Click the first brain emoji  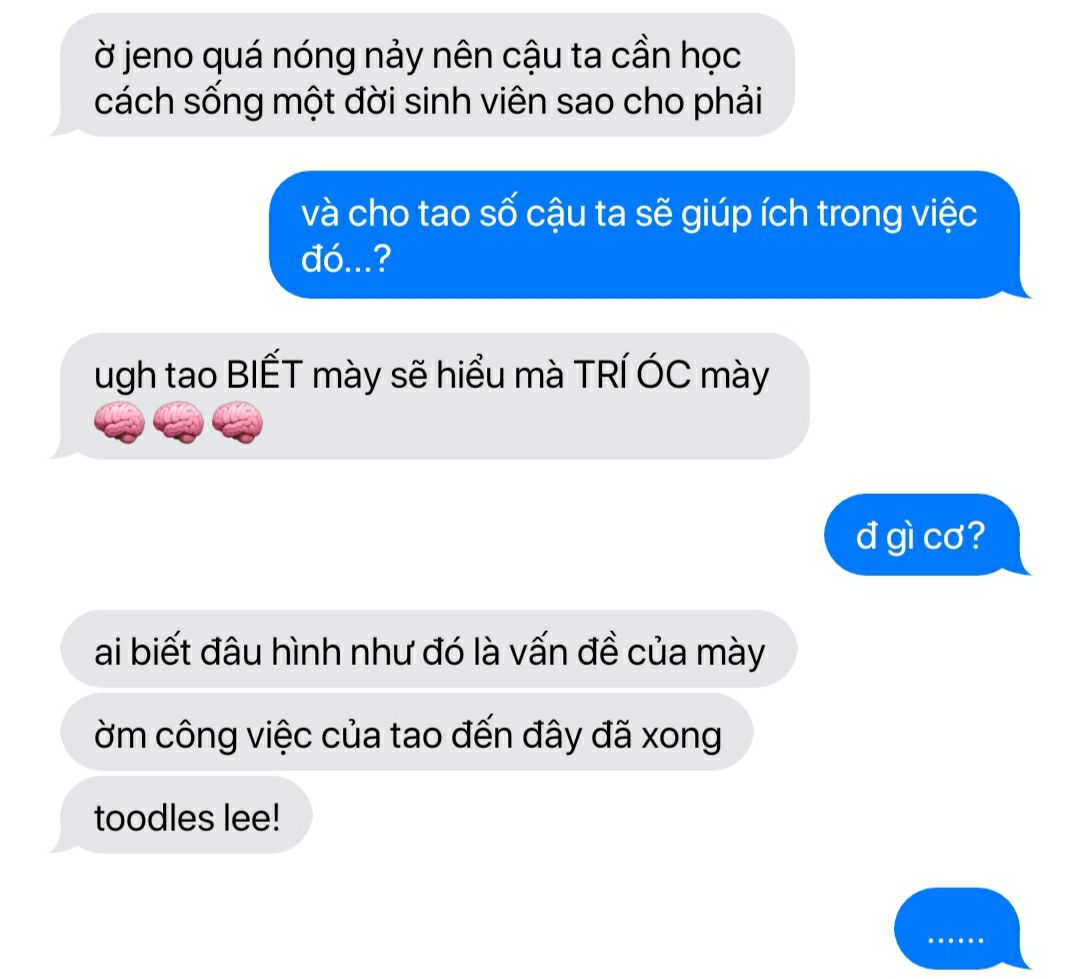pos(119,422)
